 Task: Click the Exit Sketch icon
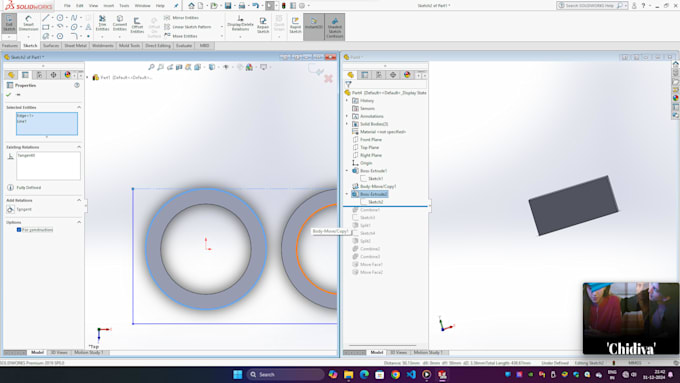click(x=9, y=23)
